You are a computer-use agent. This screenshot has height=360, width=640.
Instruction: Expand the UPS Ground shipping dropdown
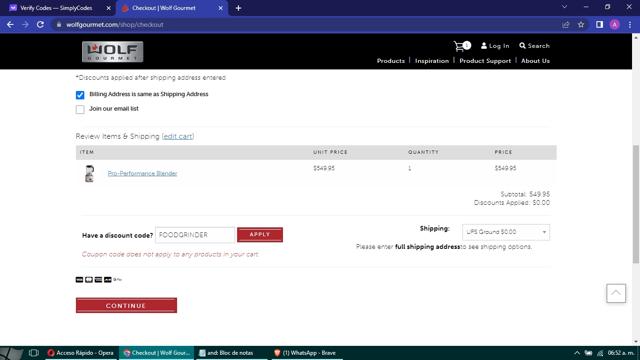506,232
